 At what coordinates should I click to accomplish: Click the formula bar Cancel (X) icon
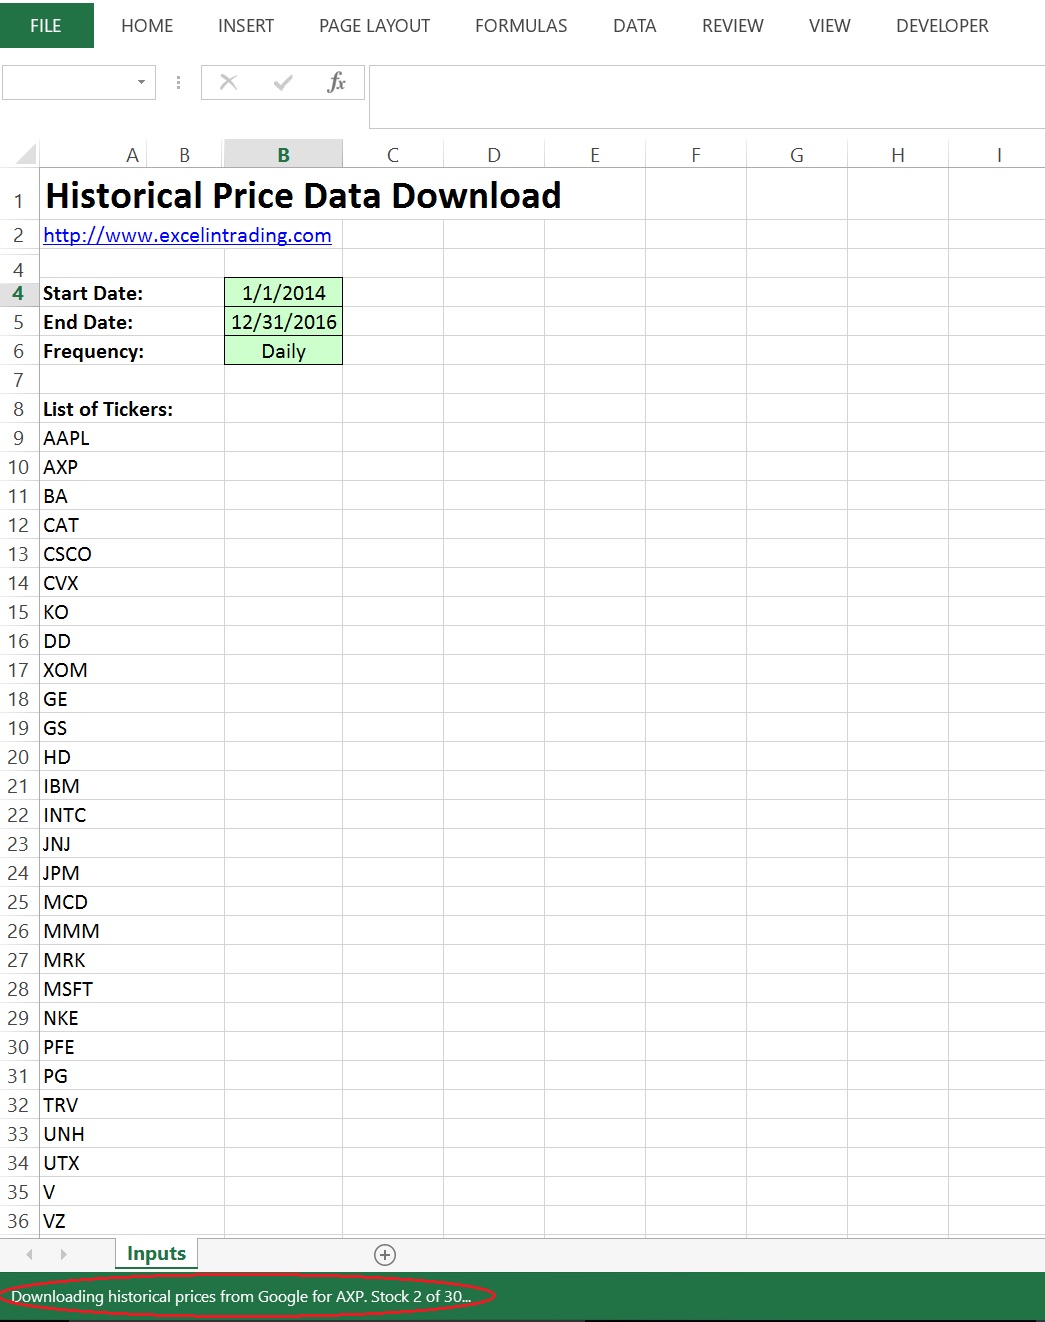tap(228, 82)
